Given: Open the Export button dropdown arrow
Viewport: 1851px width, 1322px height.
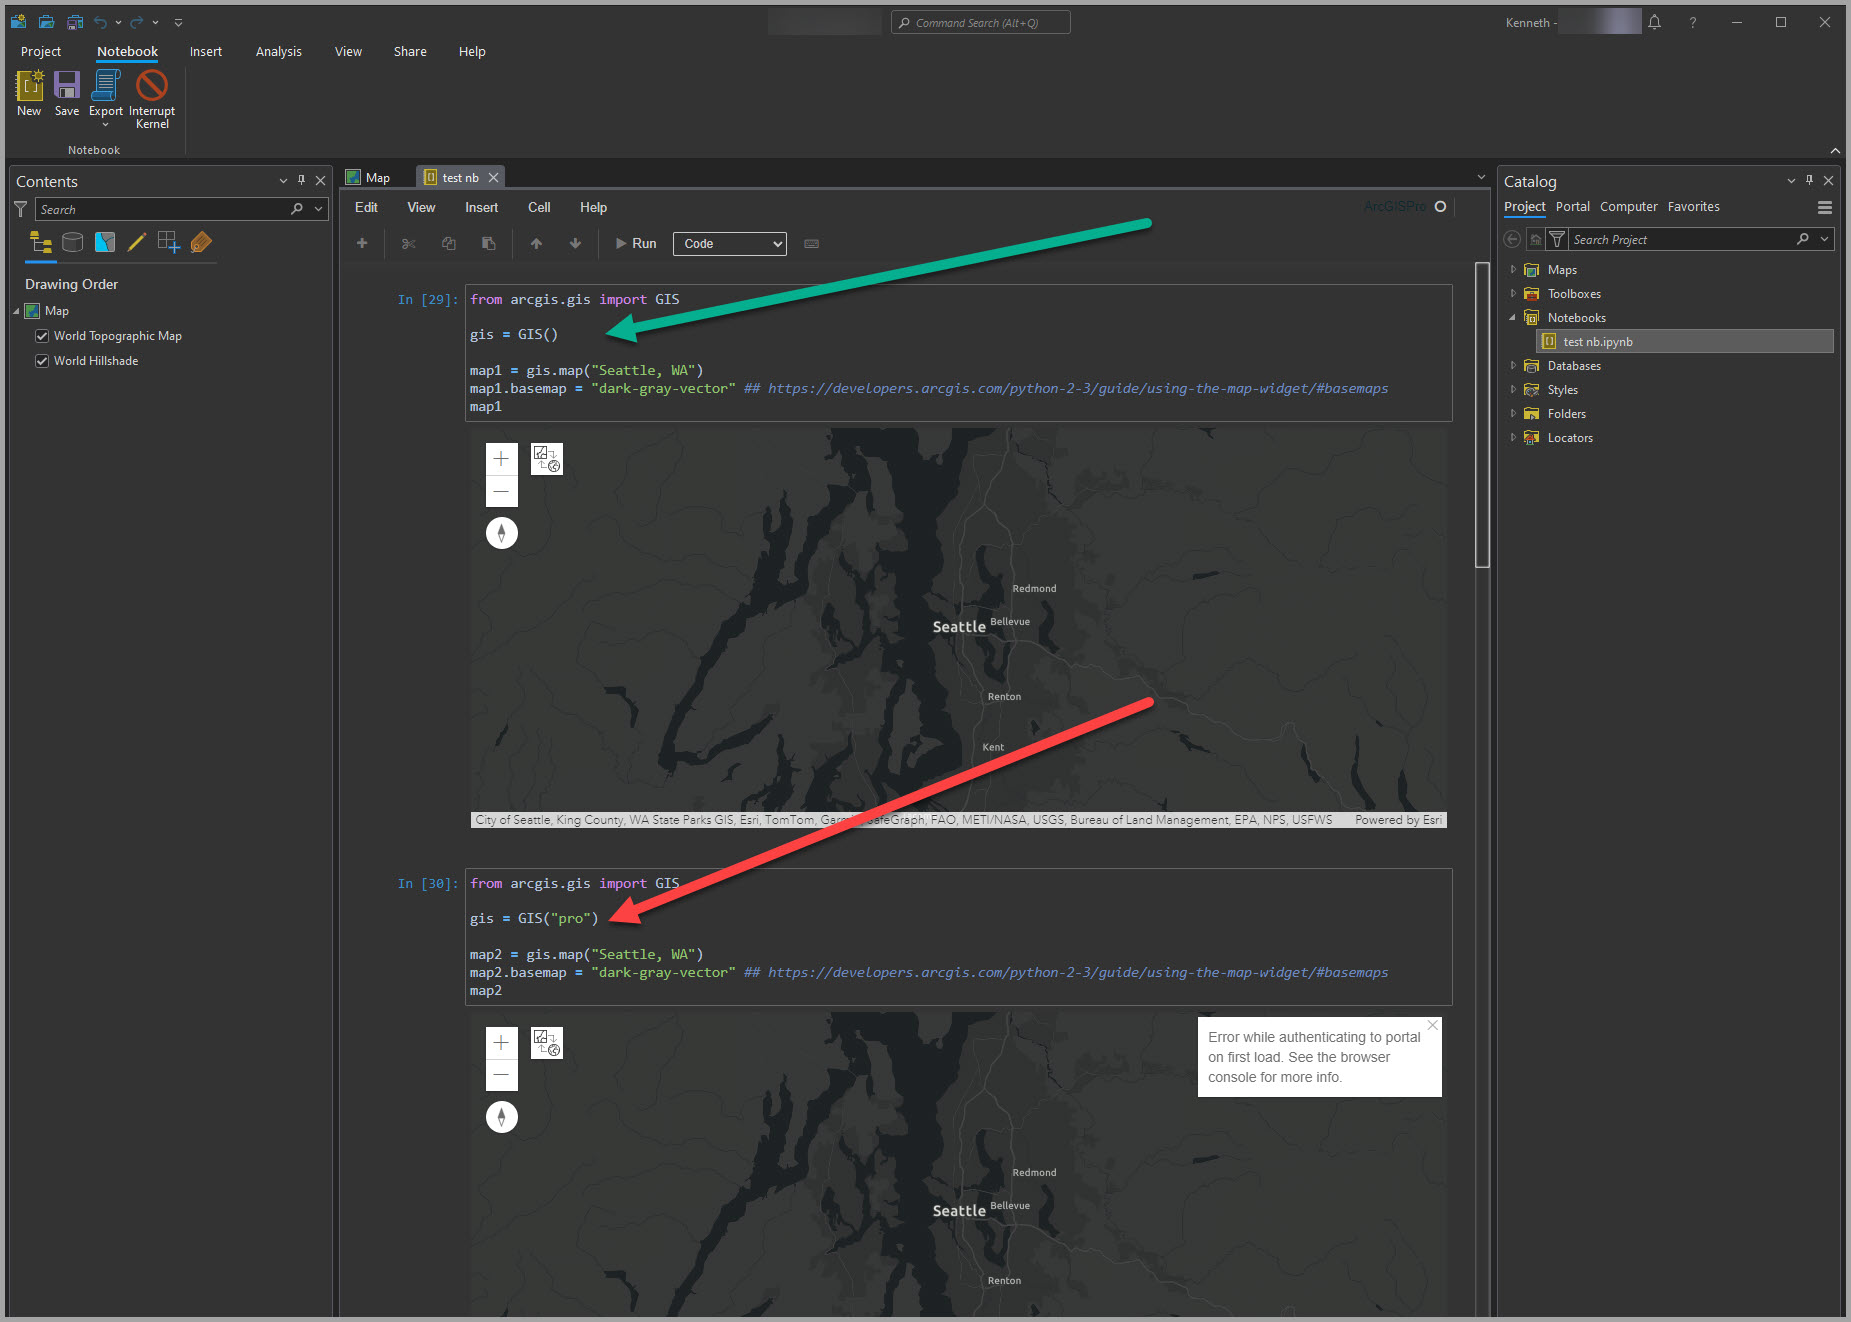Looking at the screenshot, I should click(106, 125).
